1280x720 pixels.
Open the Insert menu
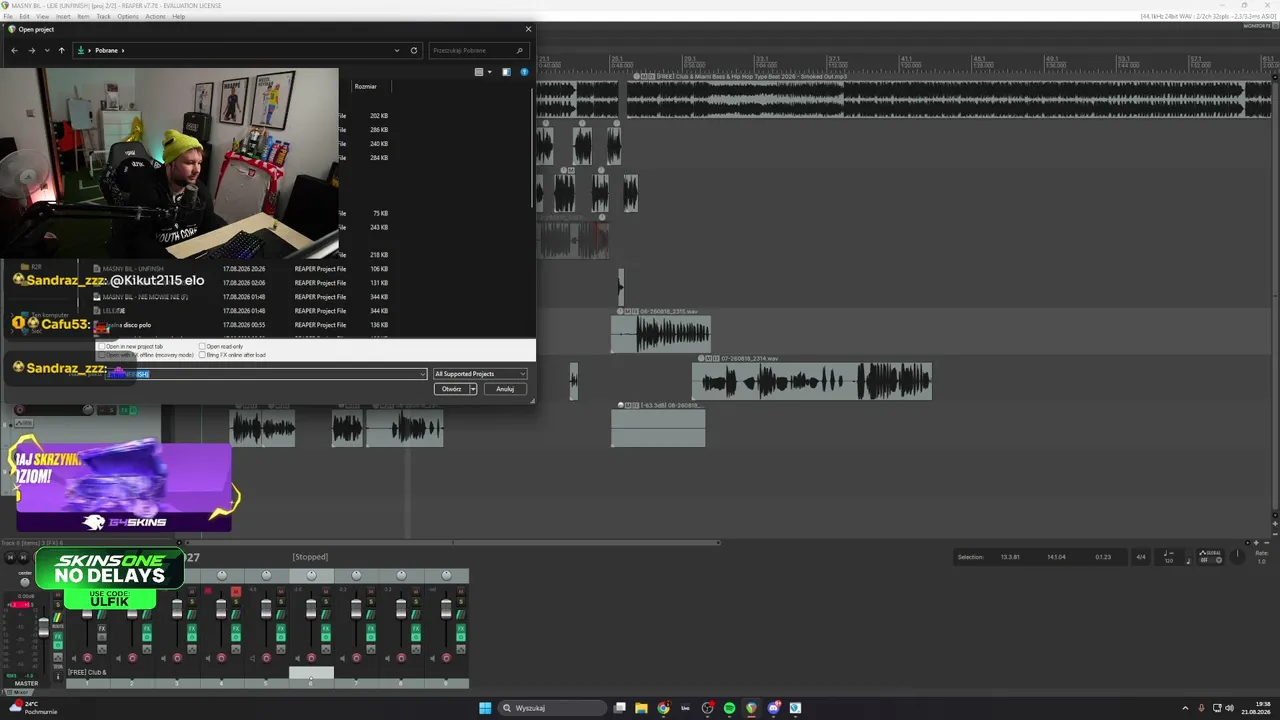point(63,17)
